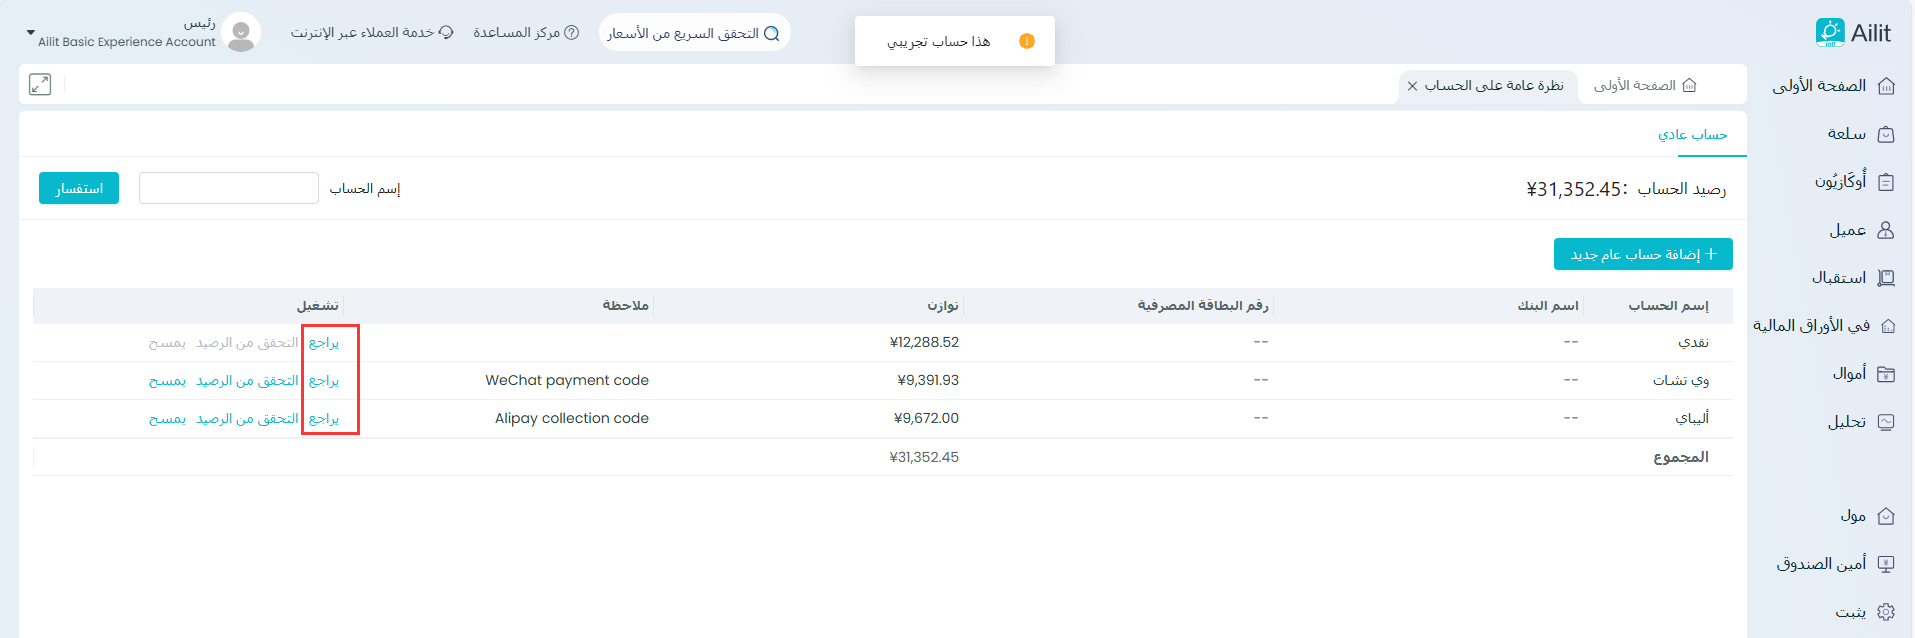Open the يثبت settings gear item
Screen dimensions: 1915x638
tap(1886, 612)
